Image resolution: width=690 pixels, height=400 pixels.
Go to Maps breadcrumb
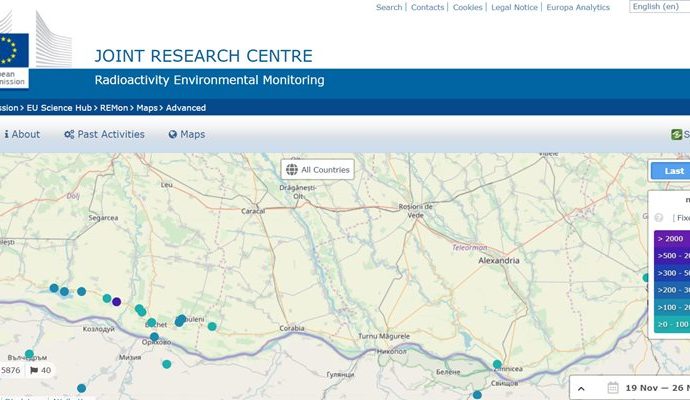point(147,108)
